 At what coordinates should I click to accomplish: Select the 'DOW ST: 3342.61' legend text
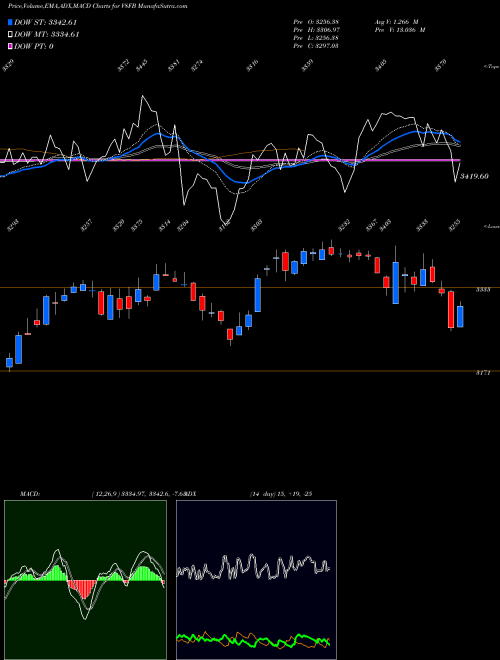[x=45, y=22]
